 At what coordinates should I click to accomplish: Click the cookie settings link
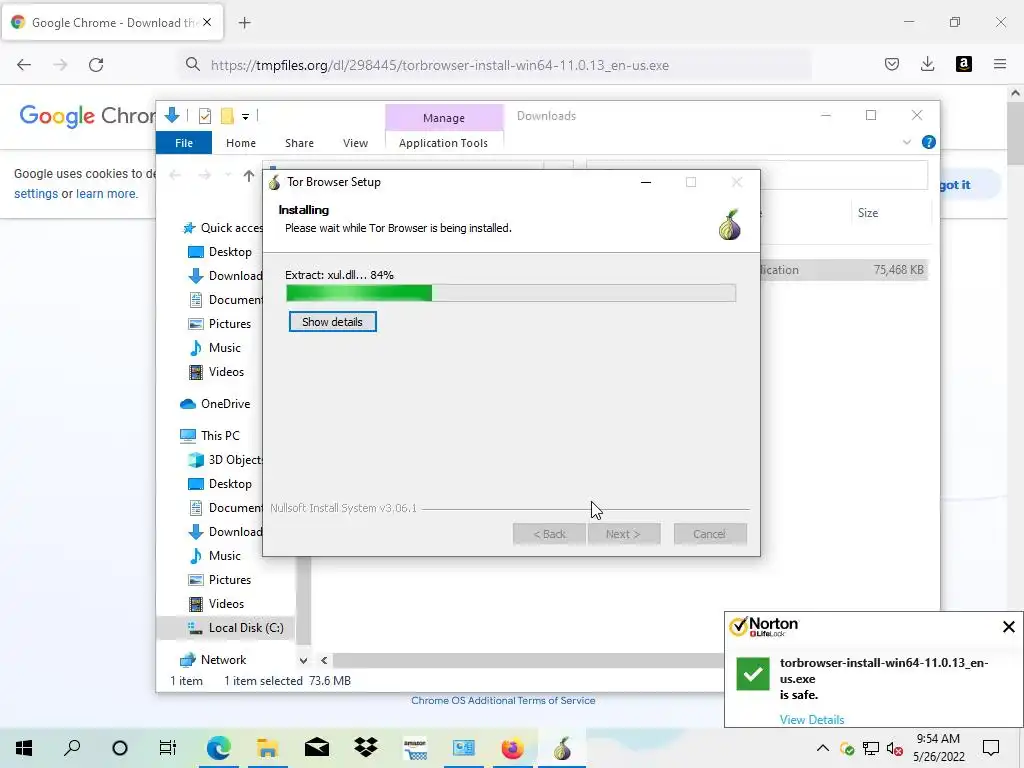coord(36,194)
